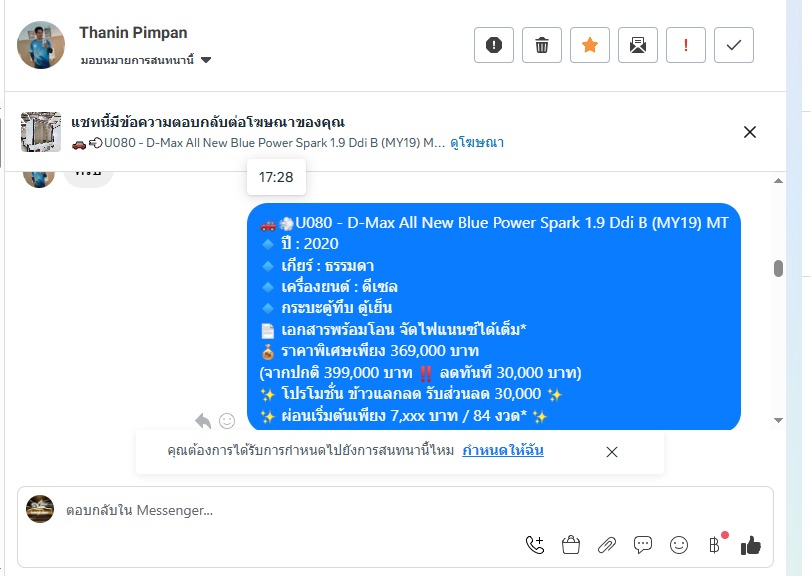The width and height of the screenshot is (811, 576).
Task: Flag conversation as priority with red exclamation
Action: pos(686,45)
